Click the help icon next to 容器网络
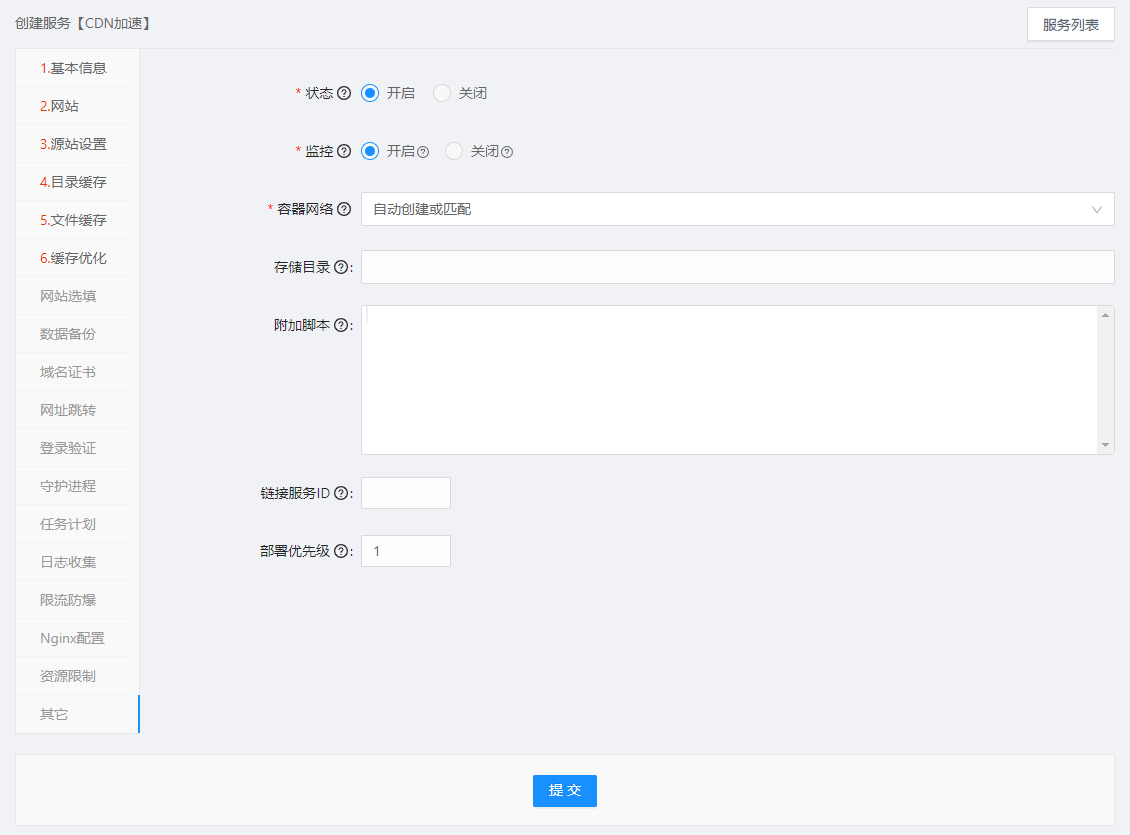The height and width of the screenshot is (835, 1130). point(344,209)
